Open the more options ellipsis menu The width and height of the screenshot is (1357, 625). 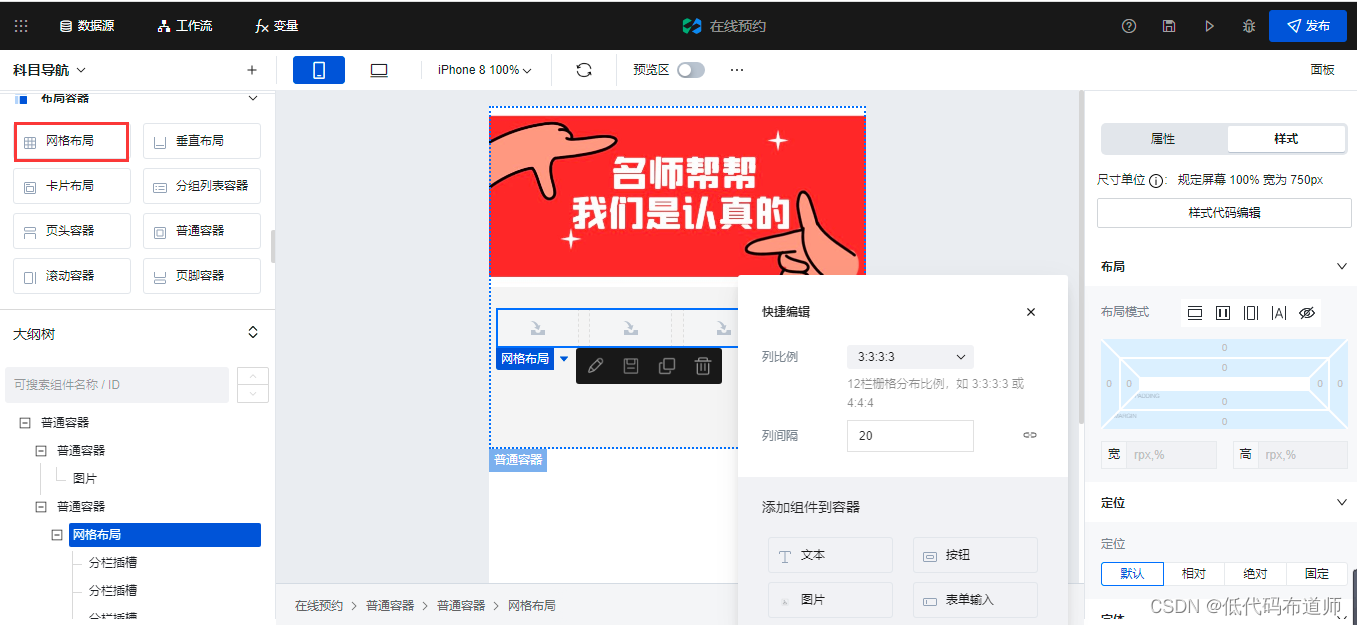(737, 70)
